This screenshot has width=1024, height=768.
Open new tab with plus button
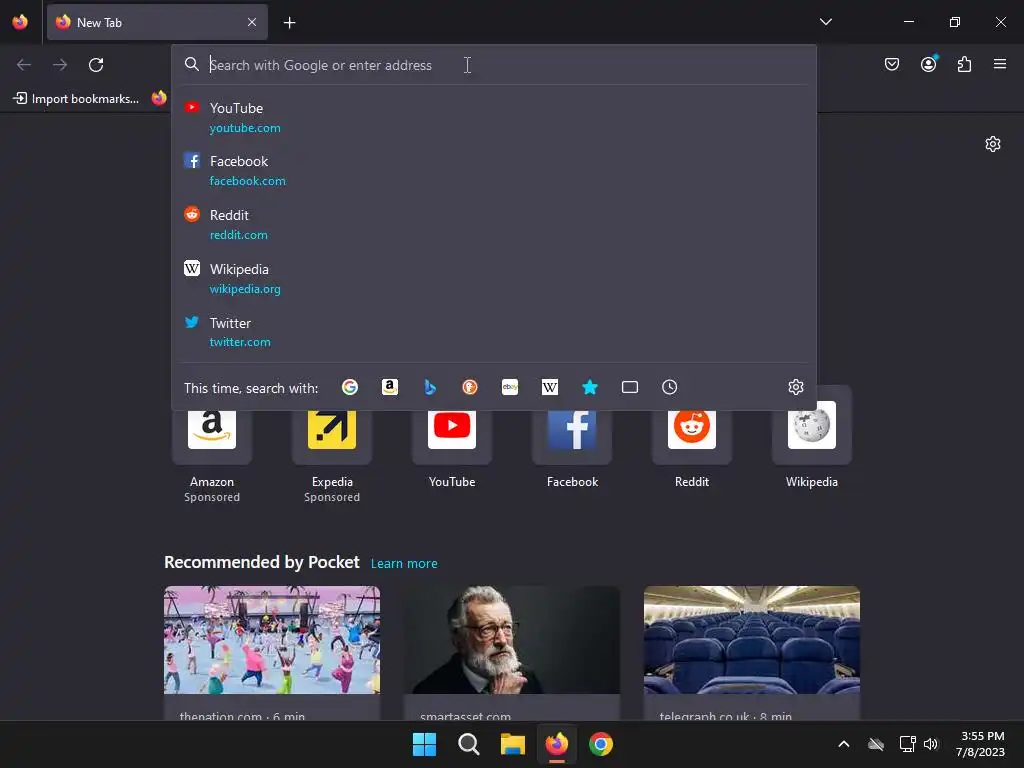pos(289,23)
